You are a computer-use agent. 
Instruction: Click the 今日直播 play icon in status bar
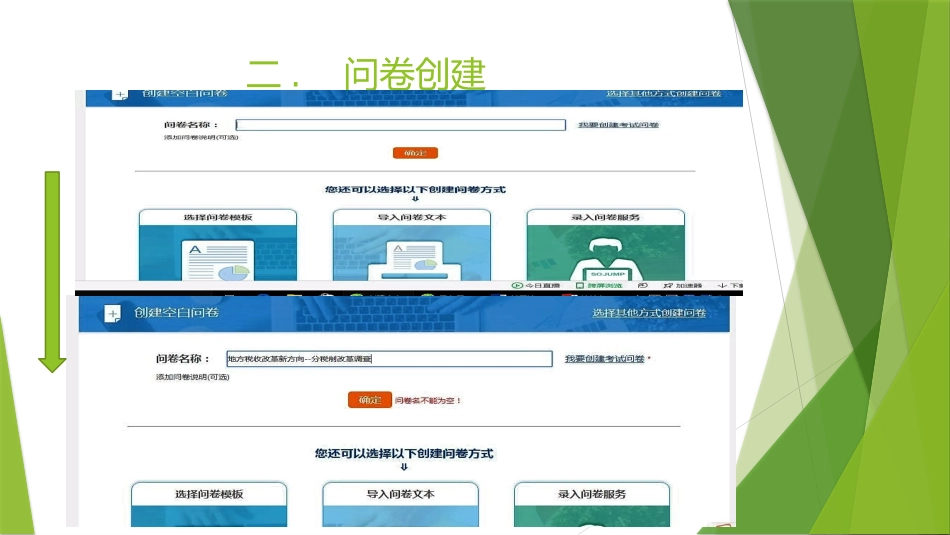tap(517, 285)
